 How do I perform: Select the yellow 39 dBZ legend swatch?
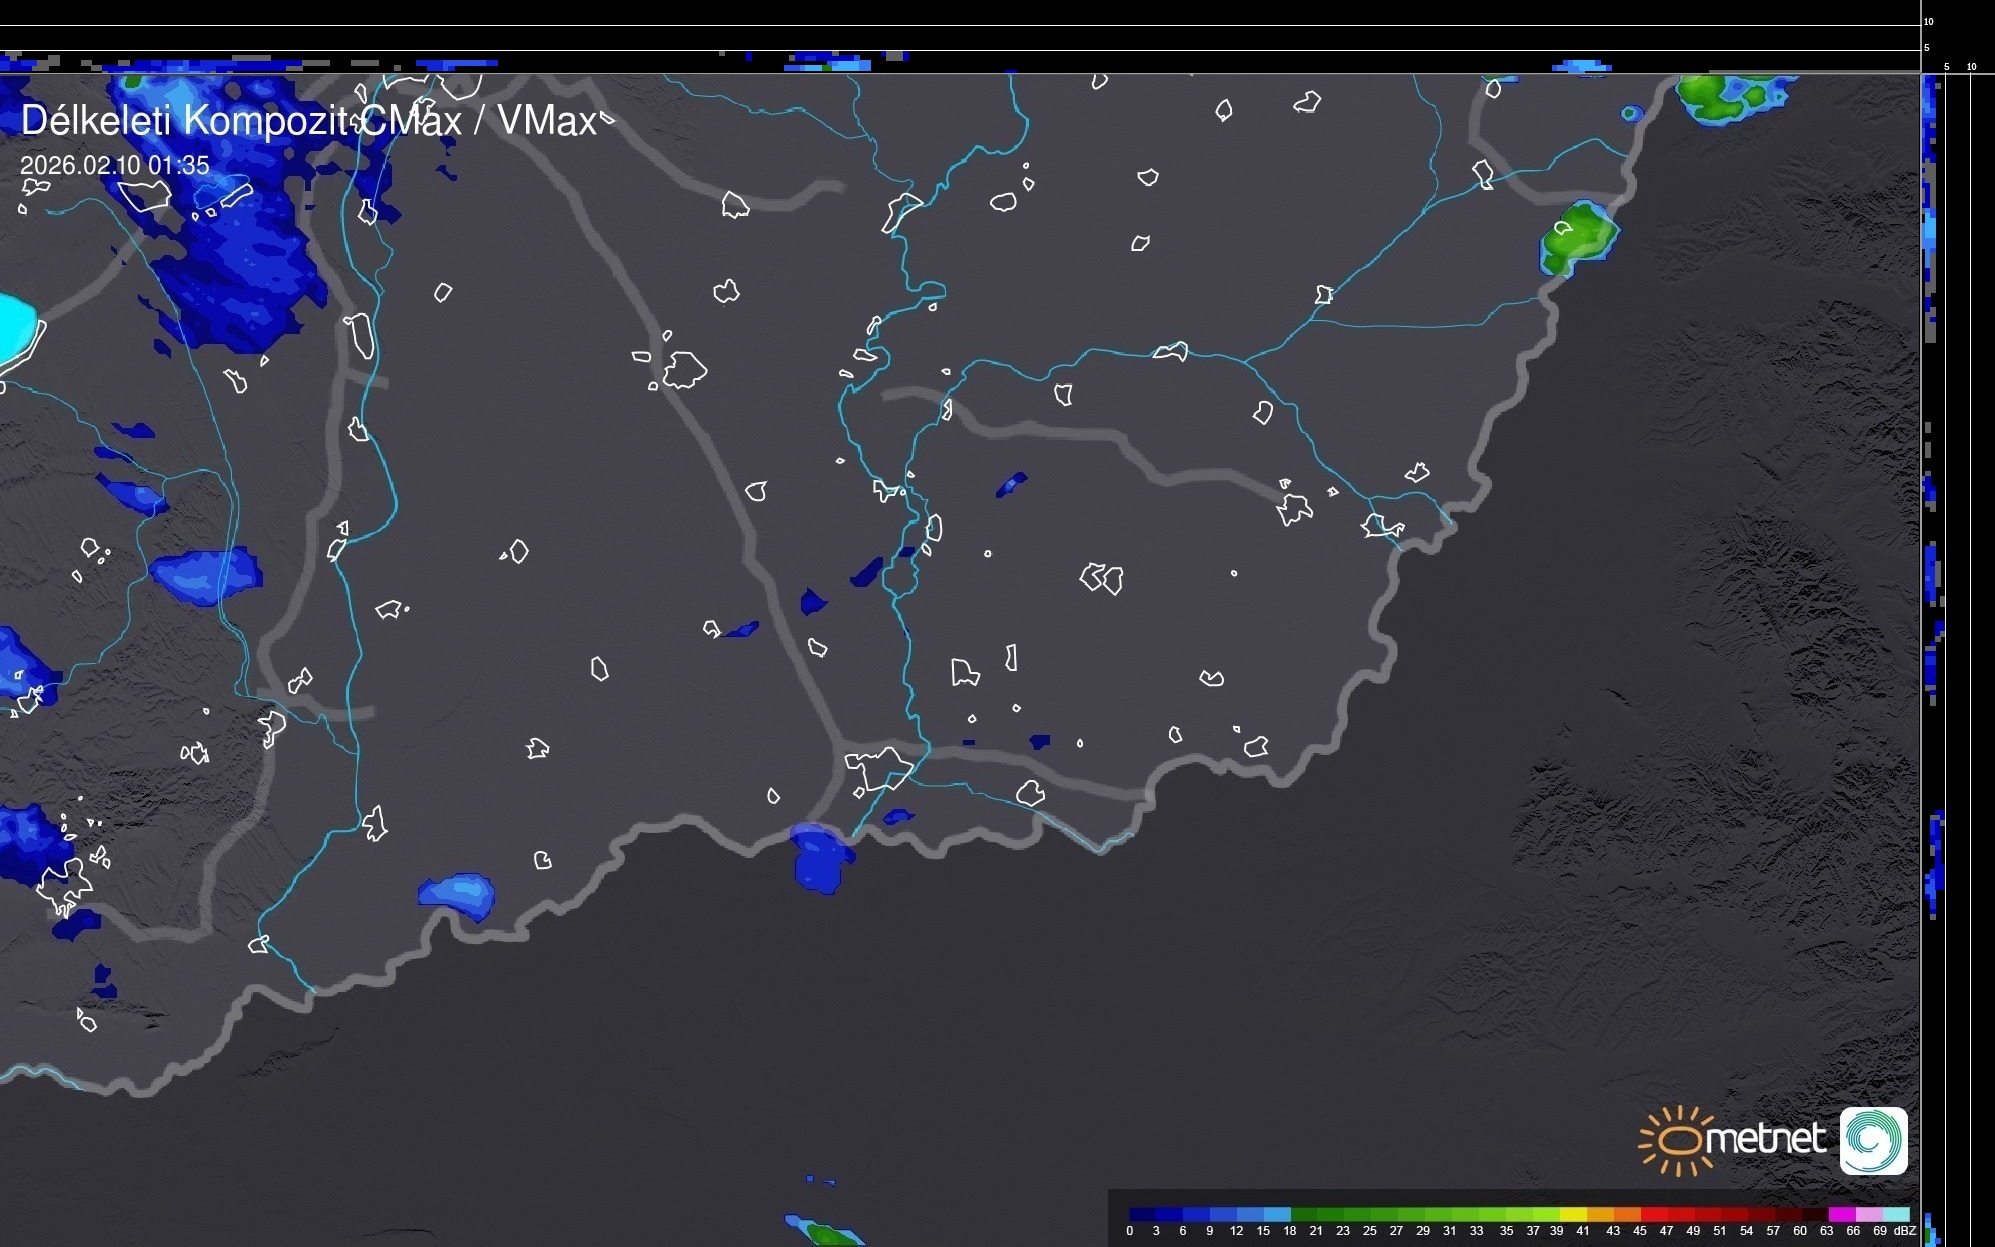pyautogui.click(x=1572, y=1214)
